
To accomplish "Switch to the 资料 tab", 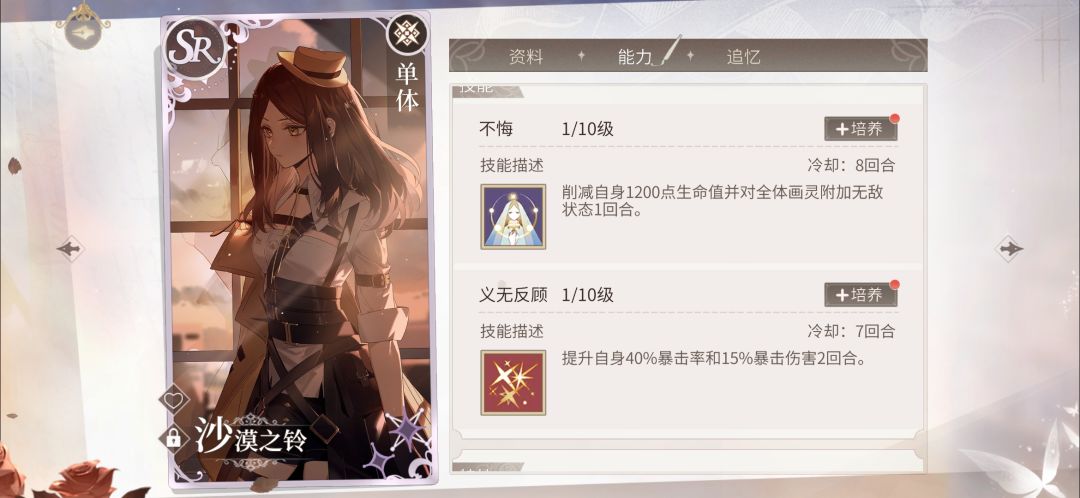I will click(526, 57).
